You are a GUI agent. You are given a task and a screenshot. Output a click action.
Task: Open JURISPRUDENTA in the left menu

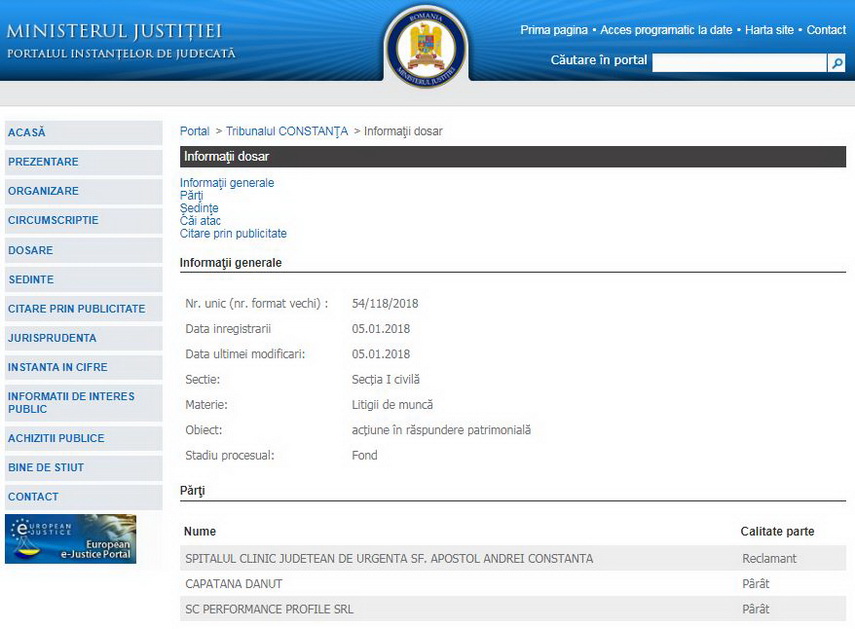(52, 338)
